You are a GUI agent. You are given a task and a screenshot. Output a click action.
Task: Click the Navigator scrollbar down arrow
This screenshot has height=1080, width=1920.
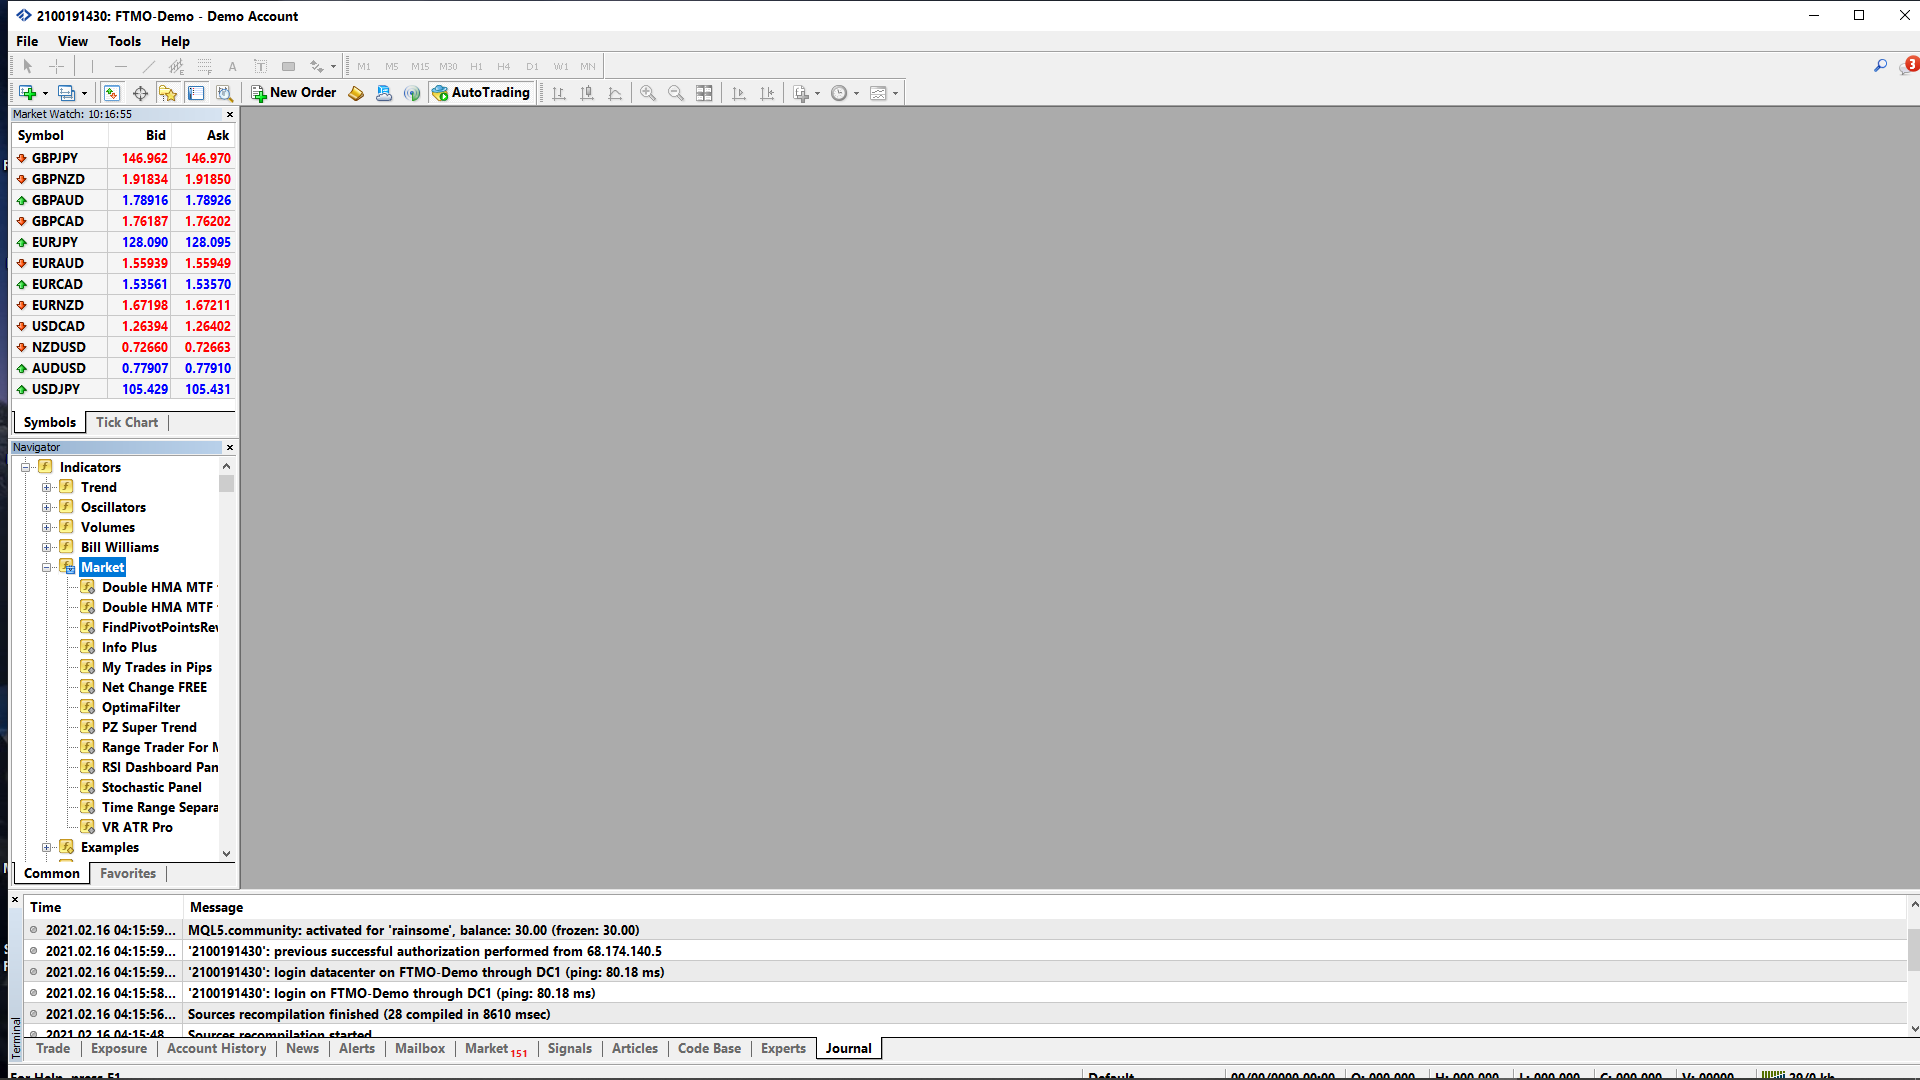tap(227, 853)
